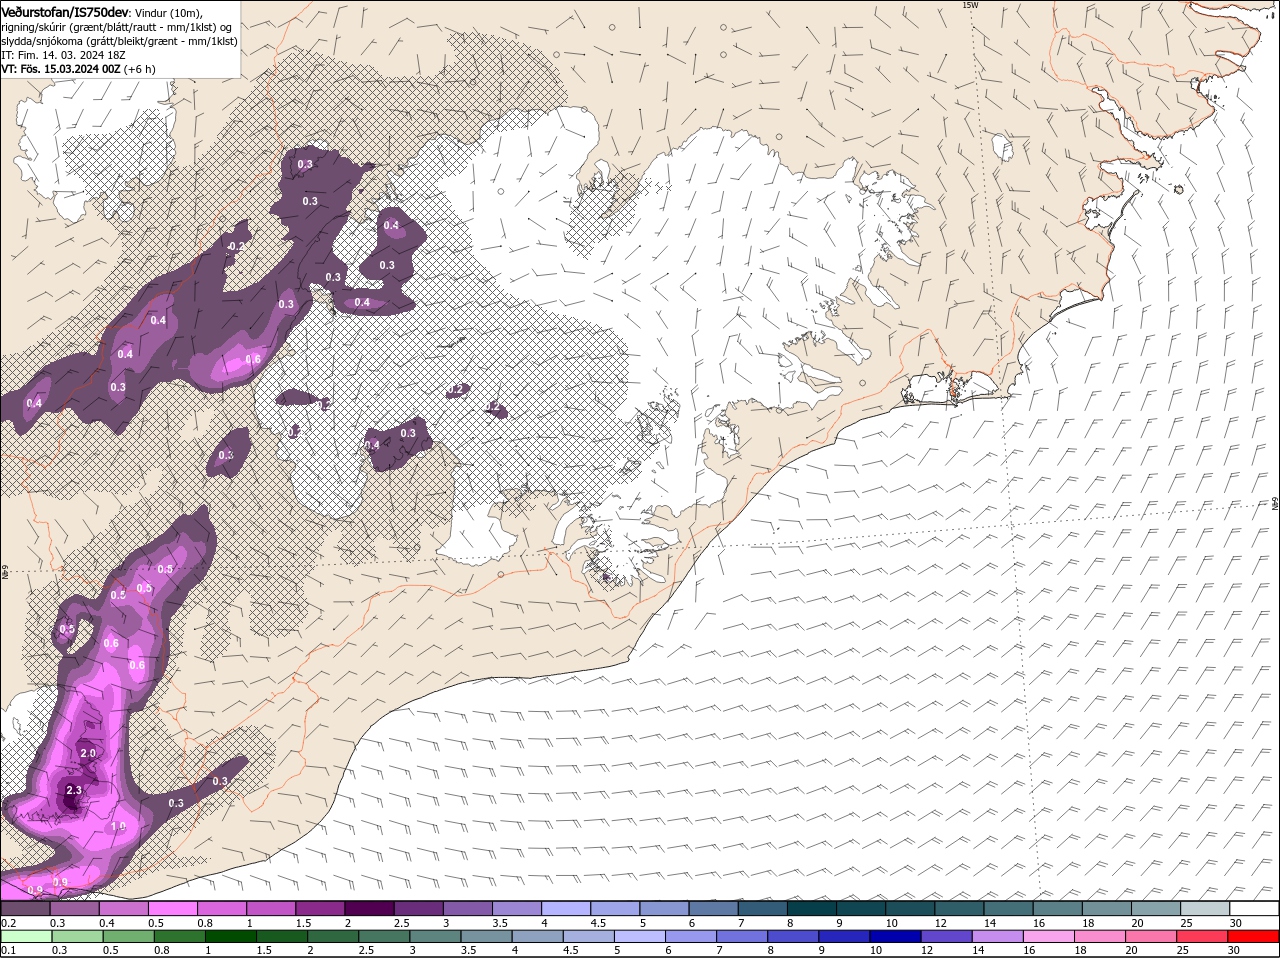Pick the dark teal upper-row swatch between 8 and 9
Viewport: 1280px width, 958px height.
coord(812,908)
